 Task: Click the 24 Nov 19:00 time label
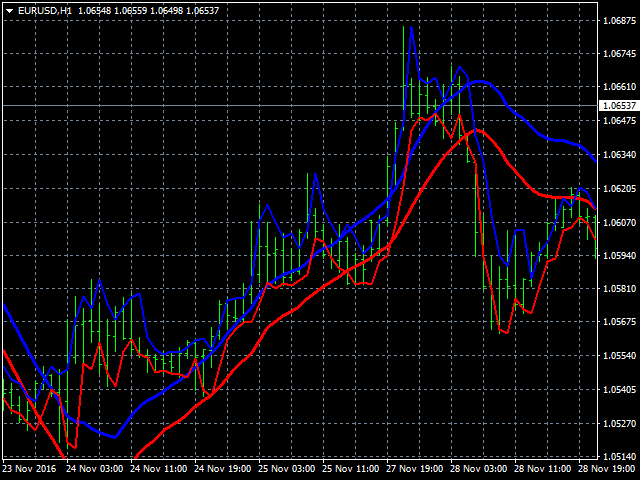(222, 468)
